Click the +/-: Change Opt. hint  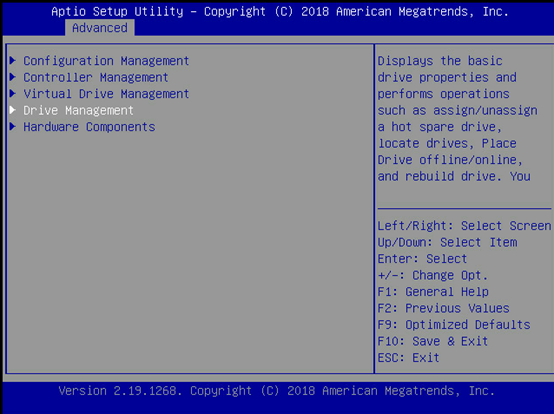coord(433,275)
